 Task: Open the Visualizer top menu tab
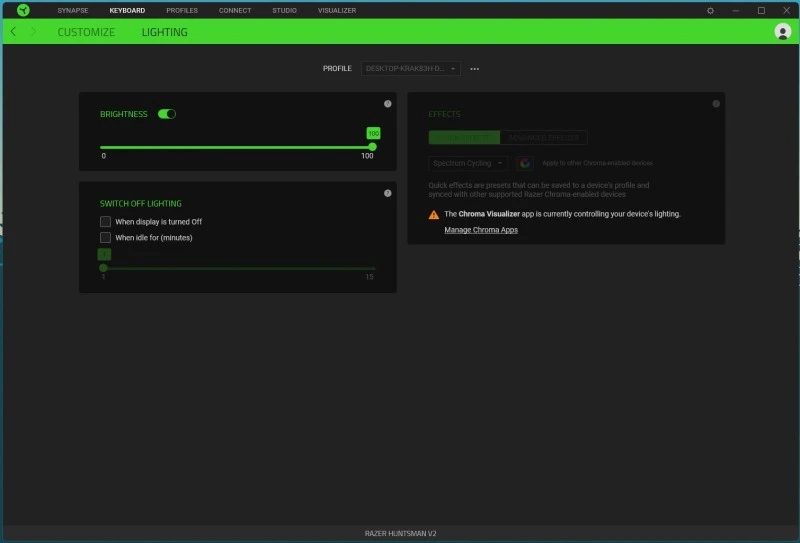pos(336,10)
